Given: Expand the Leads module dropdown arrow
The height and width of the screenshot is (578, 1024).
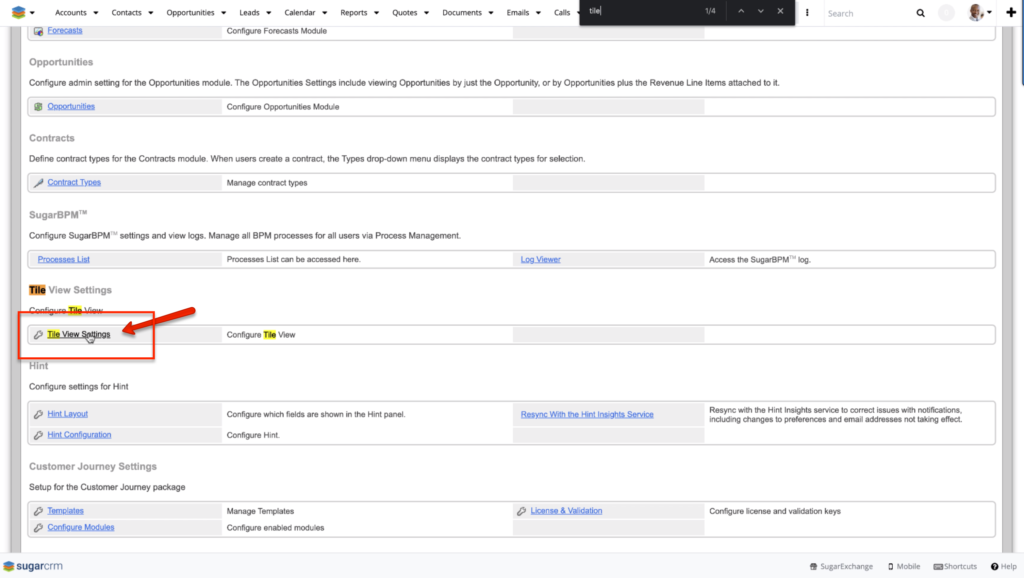Looking at the screenshot, I should 268,13.
